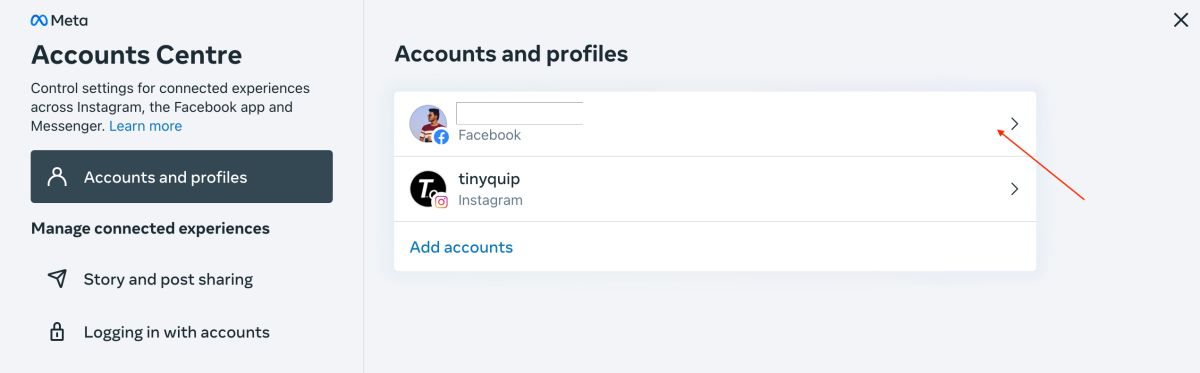This screenshot has width=1200, height=373.
Task: Click the paper plane sharing icon
Action: coord(58,279)
